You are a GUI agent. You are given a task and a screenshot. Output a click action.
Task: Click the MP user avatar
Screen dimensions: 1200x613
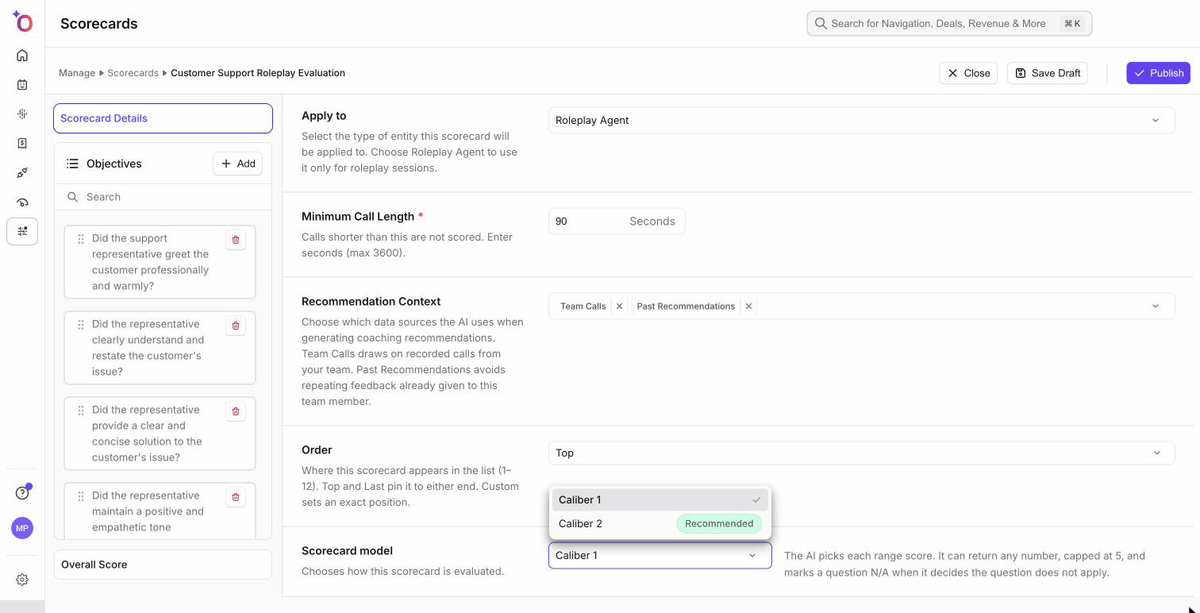[22, 528]
